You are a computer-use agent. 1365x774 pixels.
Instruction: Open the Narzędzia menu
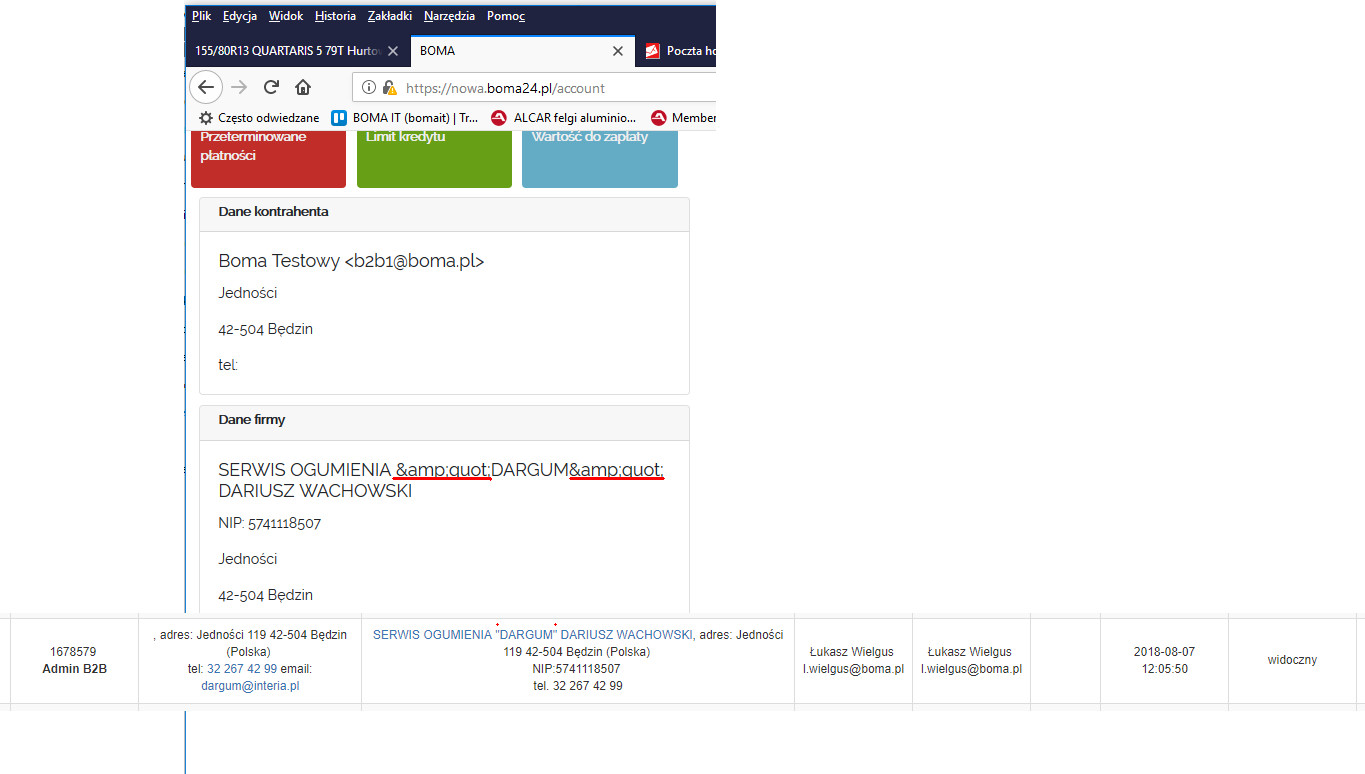click(449, 16)
